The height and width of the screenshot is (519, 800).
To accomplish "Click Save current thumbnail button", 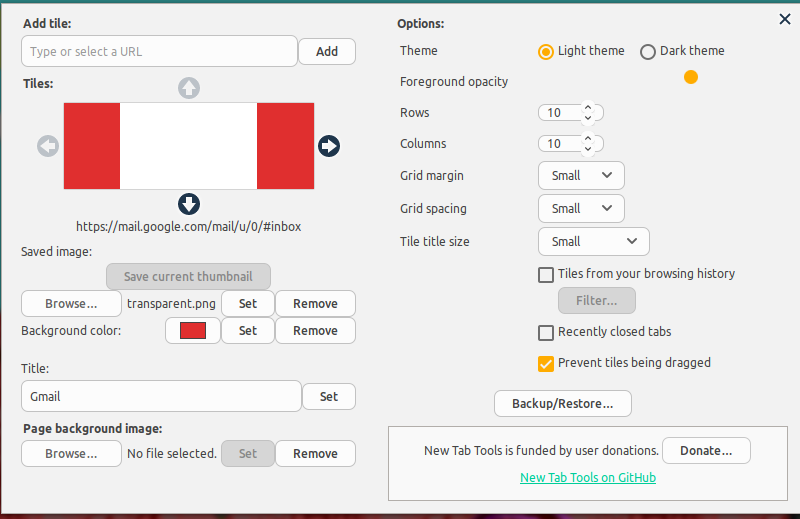I will coord(188,277).
